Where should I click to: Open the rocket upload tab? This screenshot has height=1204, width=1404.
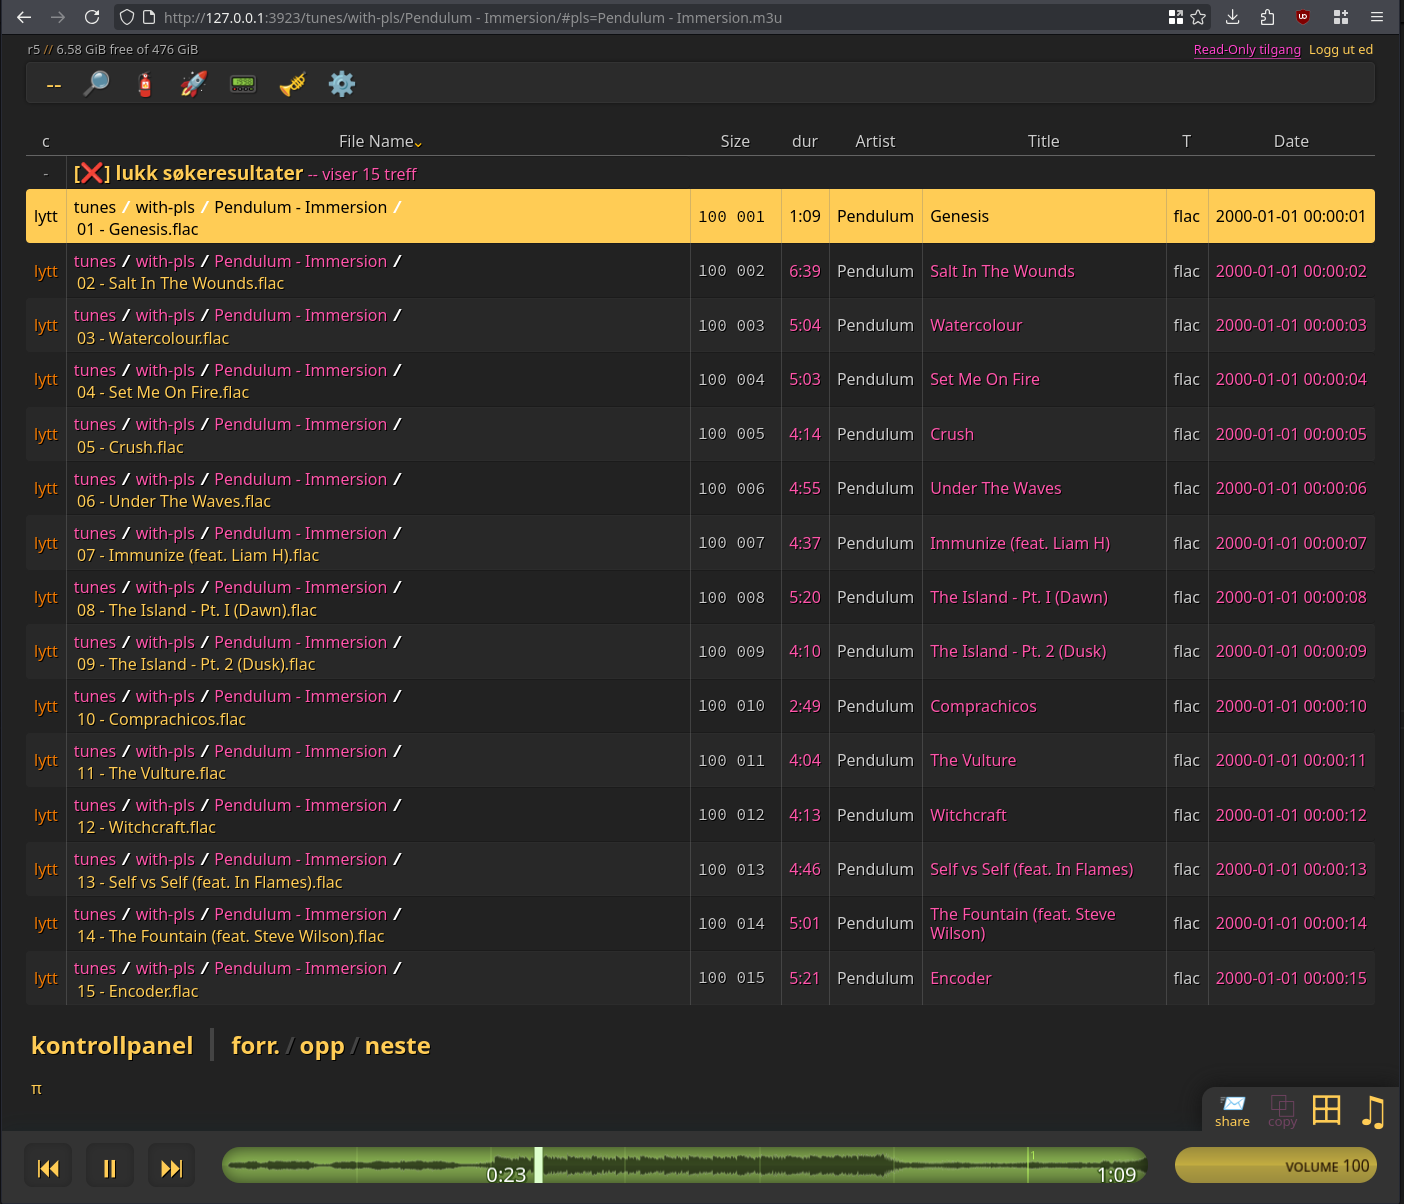pyautogui.click(x=194, y=84)
